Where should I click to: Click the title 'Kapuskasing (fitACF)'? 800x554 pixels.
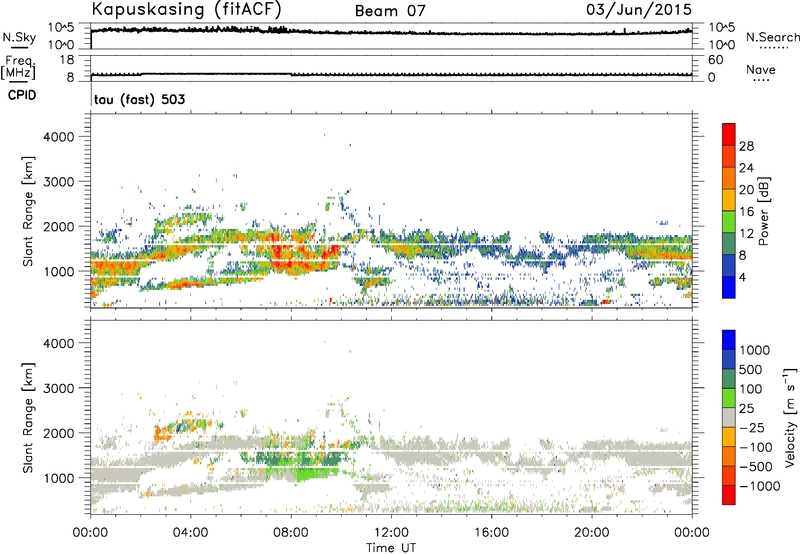[186, 9]
